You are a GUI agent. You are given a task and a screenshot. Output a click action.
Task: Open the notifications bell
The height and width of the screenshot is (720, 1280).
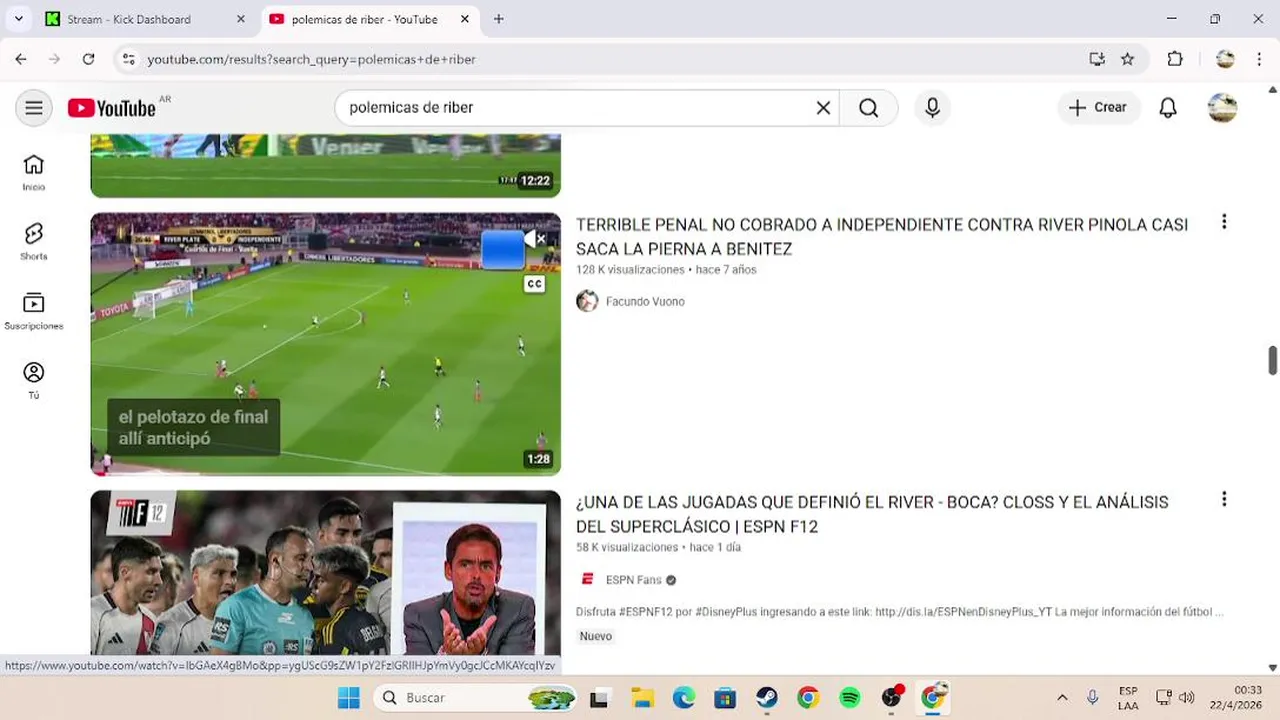pyautogui.click(x=1168, y=108)
